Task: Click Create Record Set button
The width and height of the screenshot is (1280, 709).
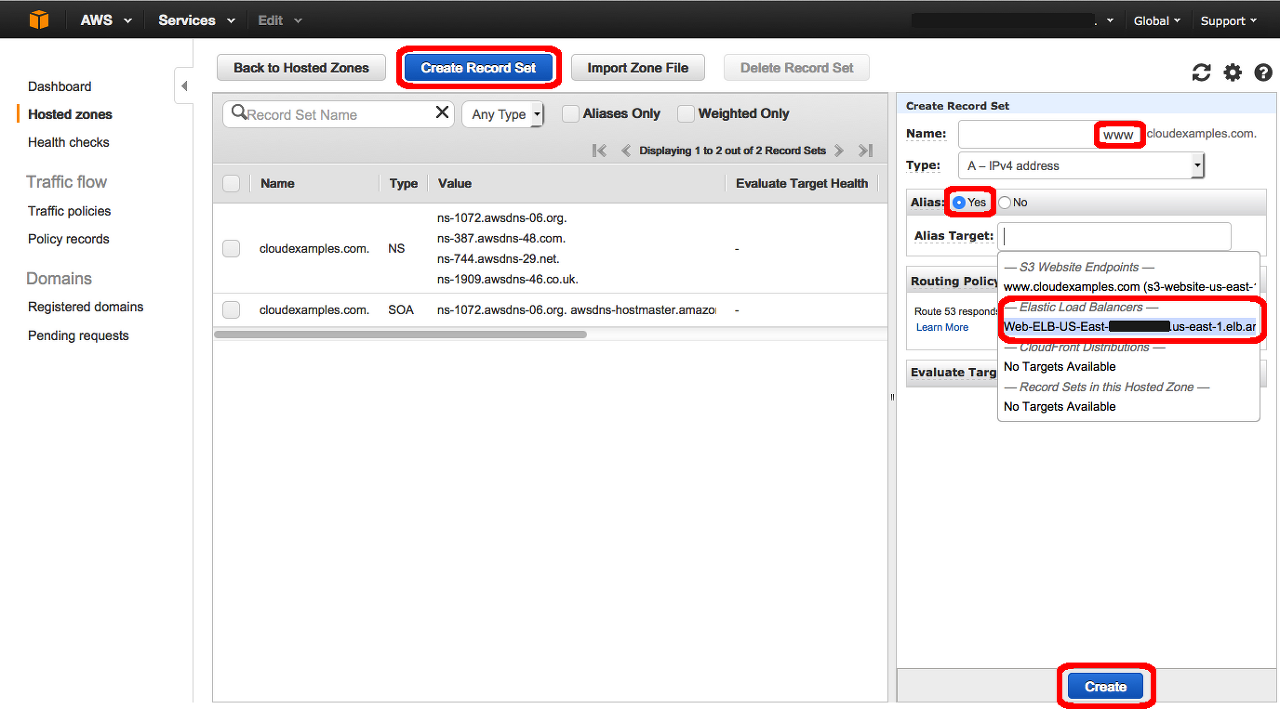Action: point(479,68)
